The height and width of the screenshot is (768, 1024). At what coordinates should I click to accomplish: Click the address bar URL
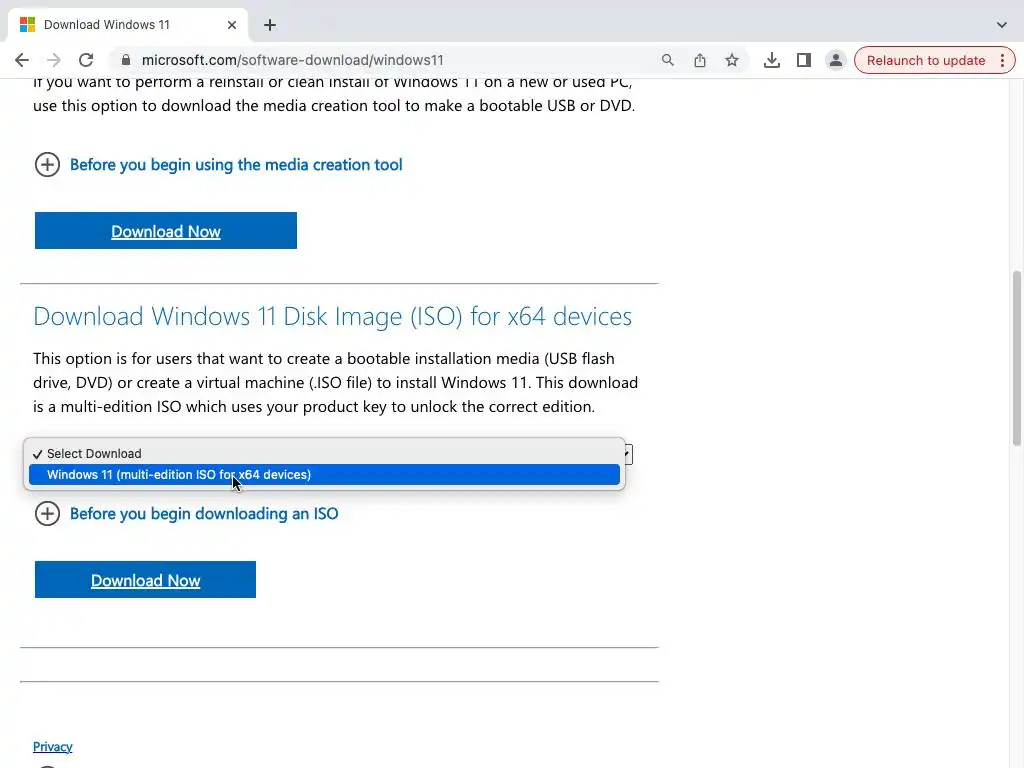[x=293, y=60]
